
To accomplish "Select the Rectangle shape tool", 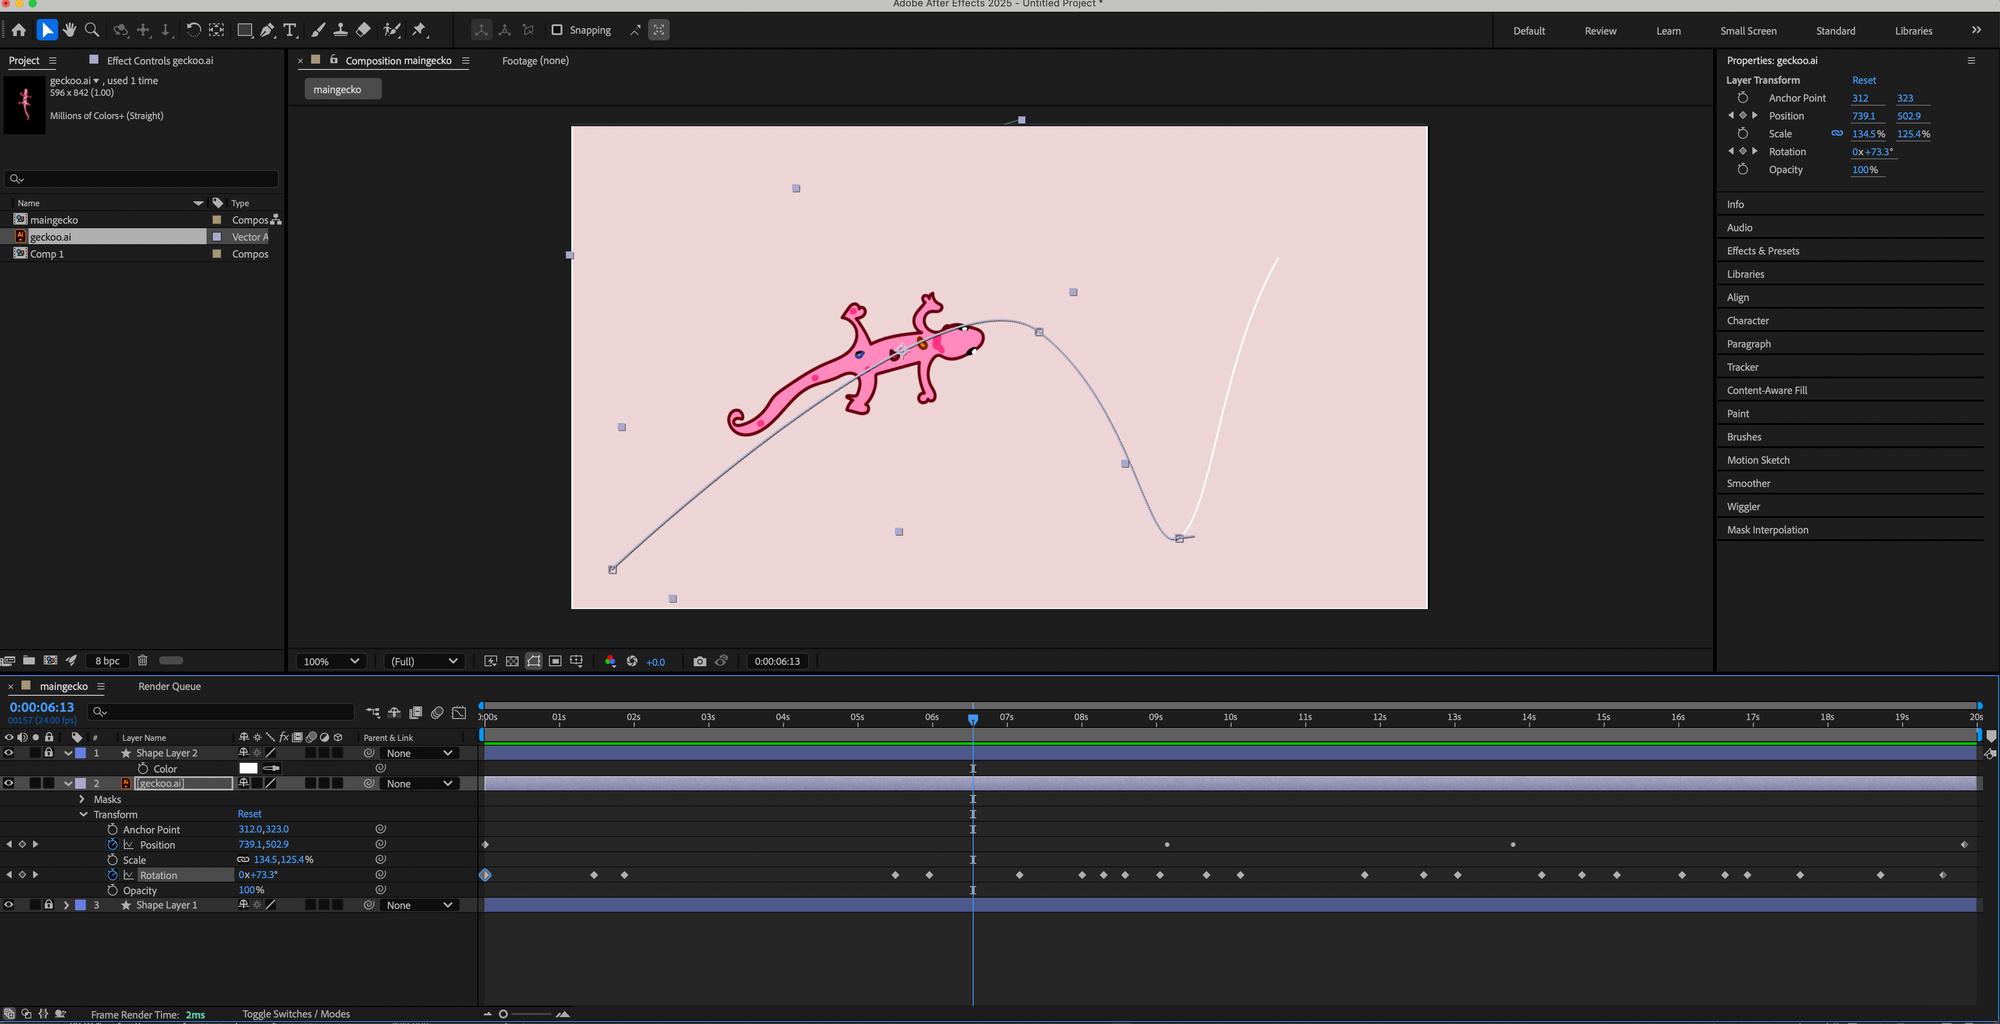I will coord(244,30).
